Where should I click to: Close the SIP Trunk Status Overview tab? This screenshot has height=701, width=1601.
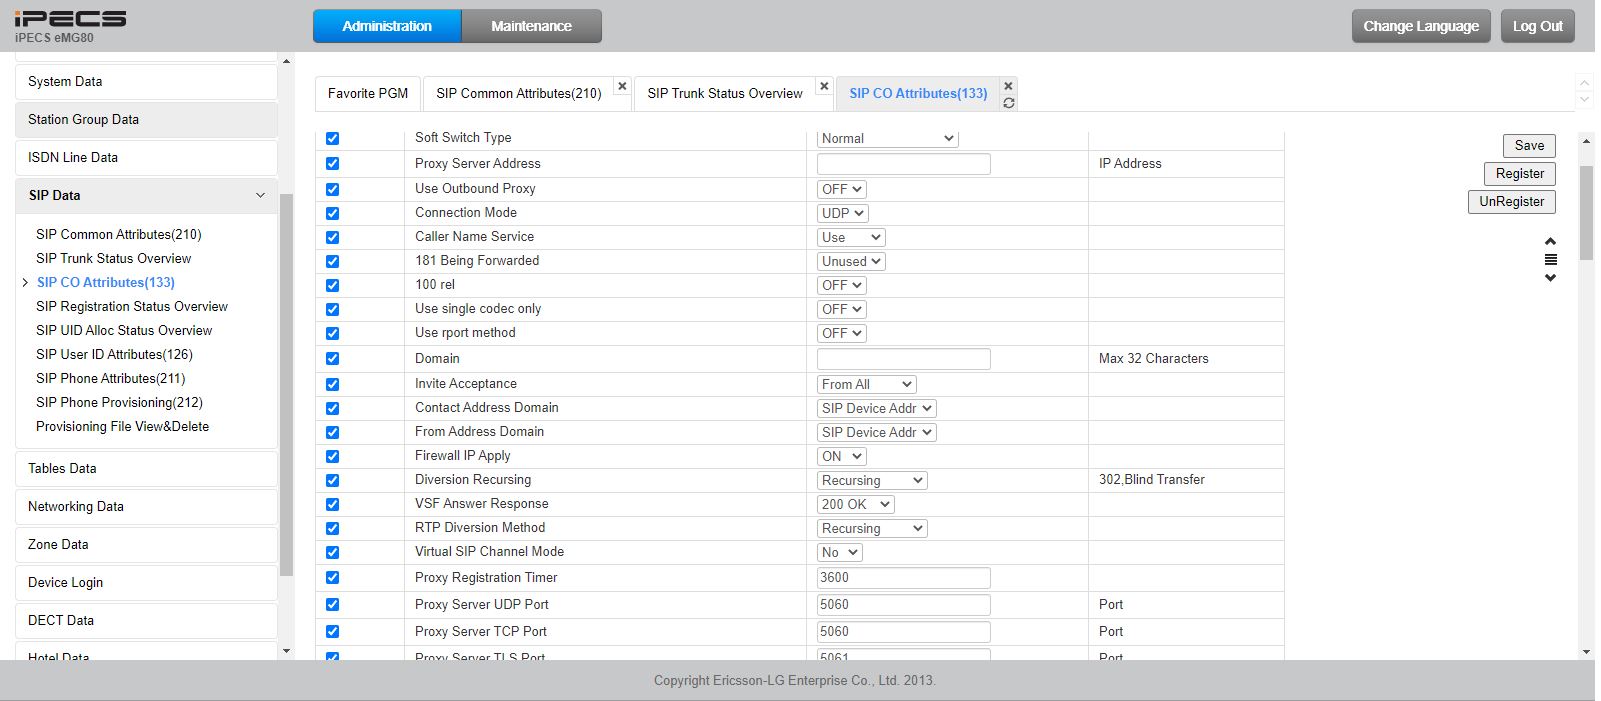coord(824,86)
